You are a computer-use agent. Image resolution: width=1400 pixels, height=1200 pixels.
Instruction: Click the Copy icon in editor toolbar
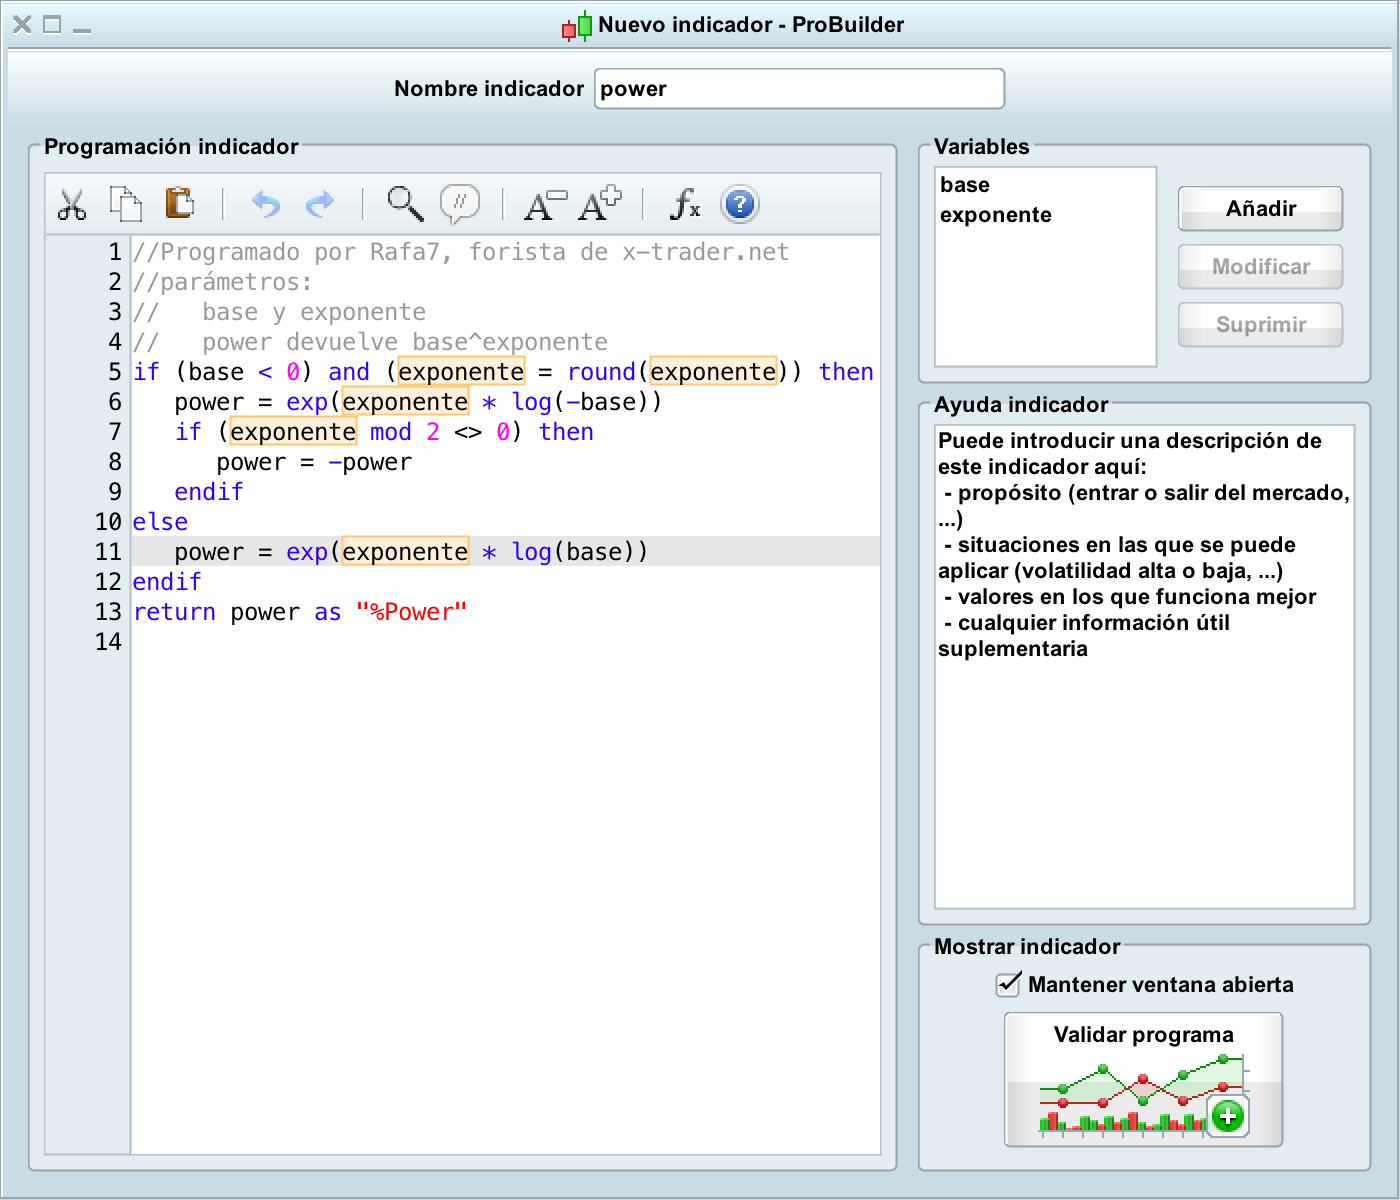point(125,204)
